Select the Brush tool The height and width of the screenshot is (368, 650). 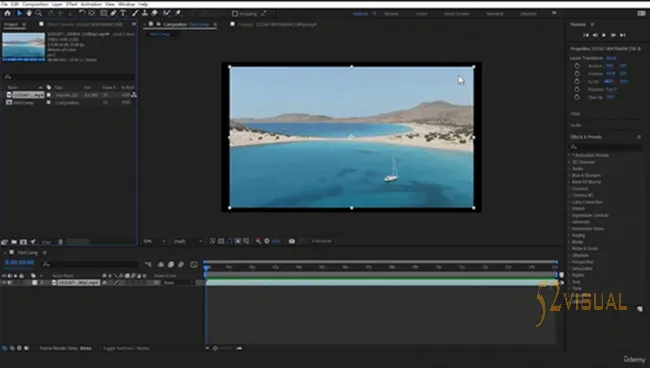(x=135, y=13)
